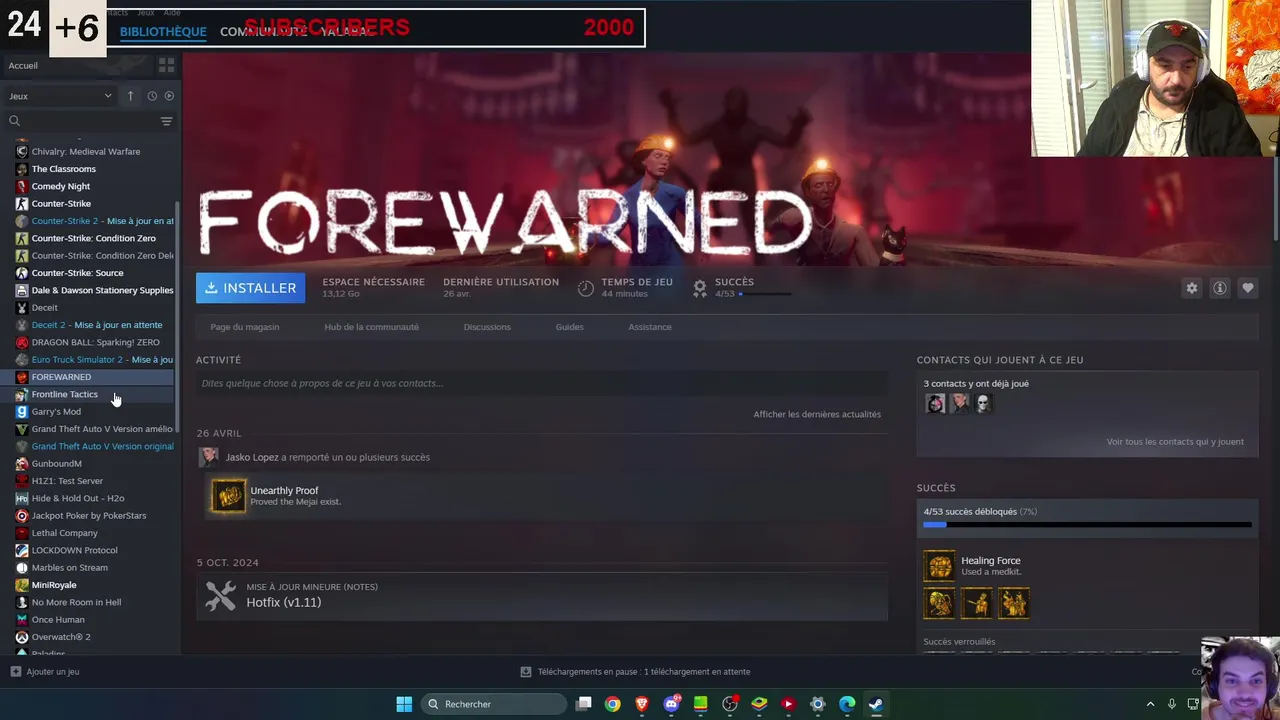Click the Windows Rechercher search box
This screenshot has width=1280, height=720.
pos(494,704)
